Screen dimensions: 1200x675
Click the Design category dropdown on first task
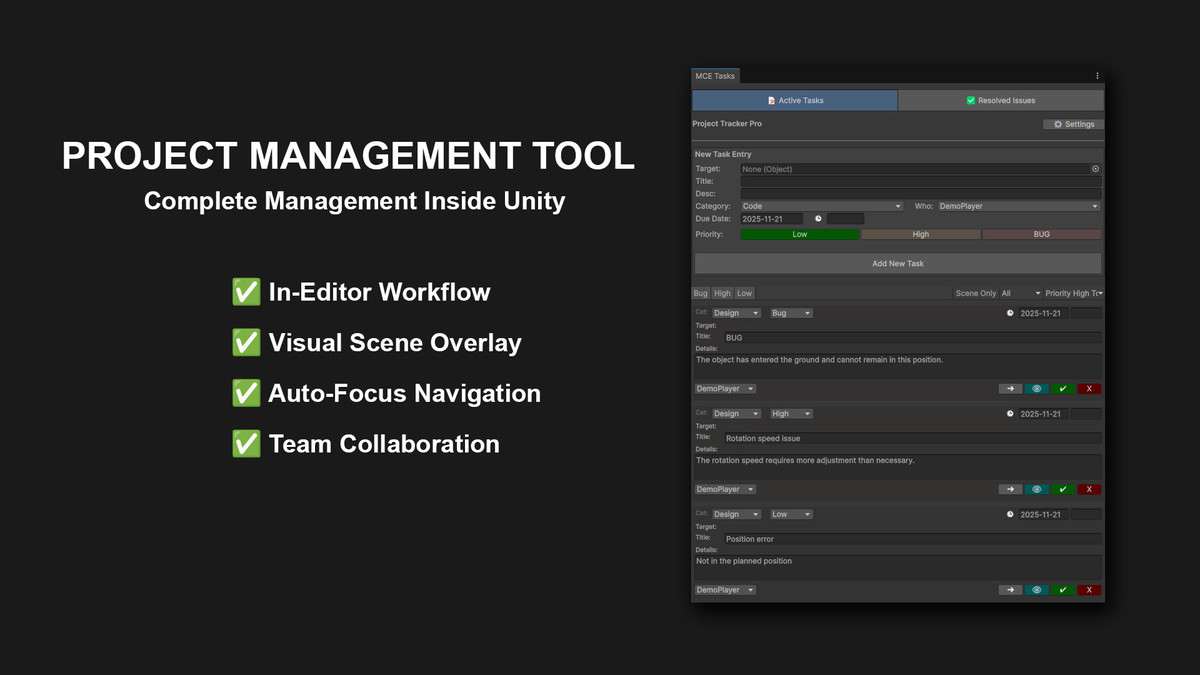(736, 313)
